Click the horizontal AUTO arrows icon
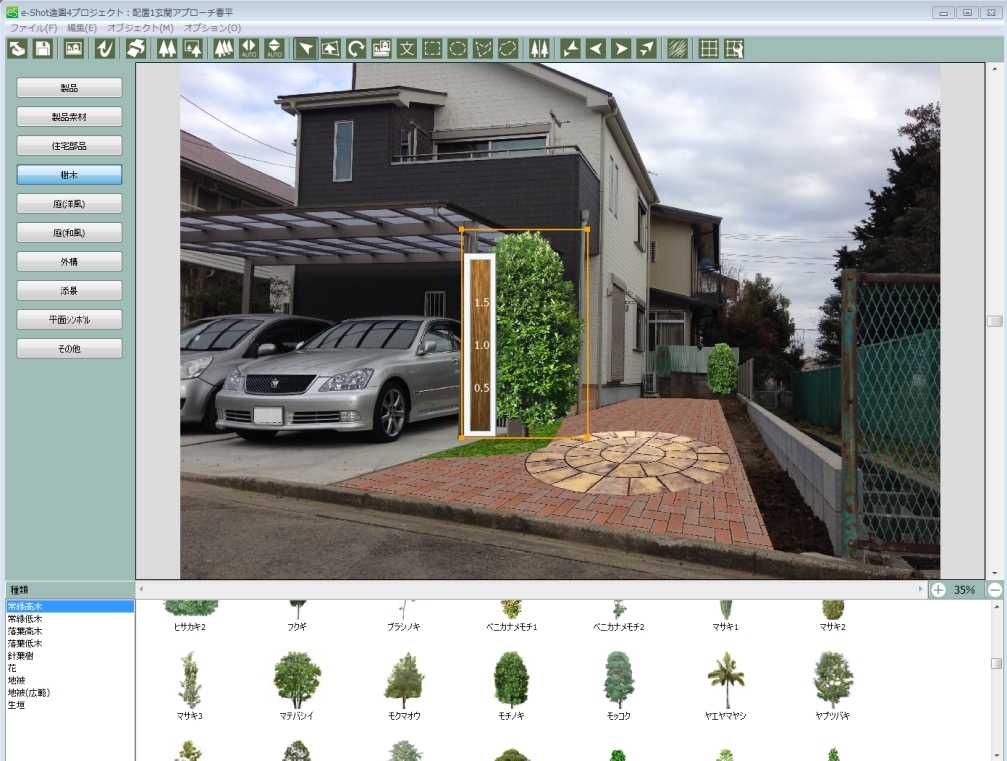Image resolution: width=1007 pixels, height=761 pixels. coord(249,49)
